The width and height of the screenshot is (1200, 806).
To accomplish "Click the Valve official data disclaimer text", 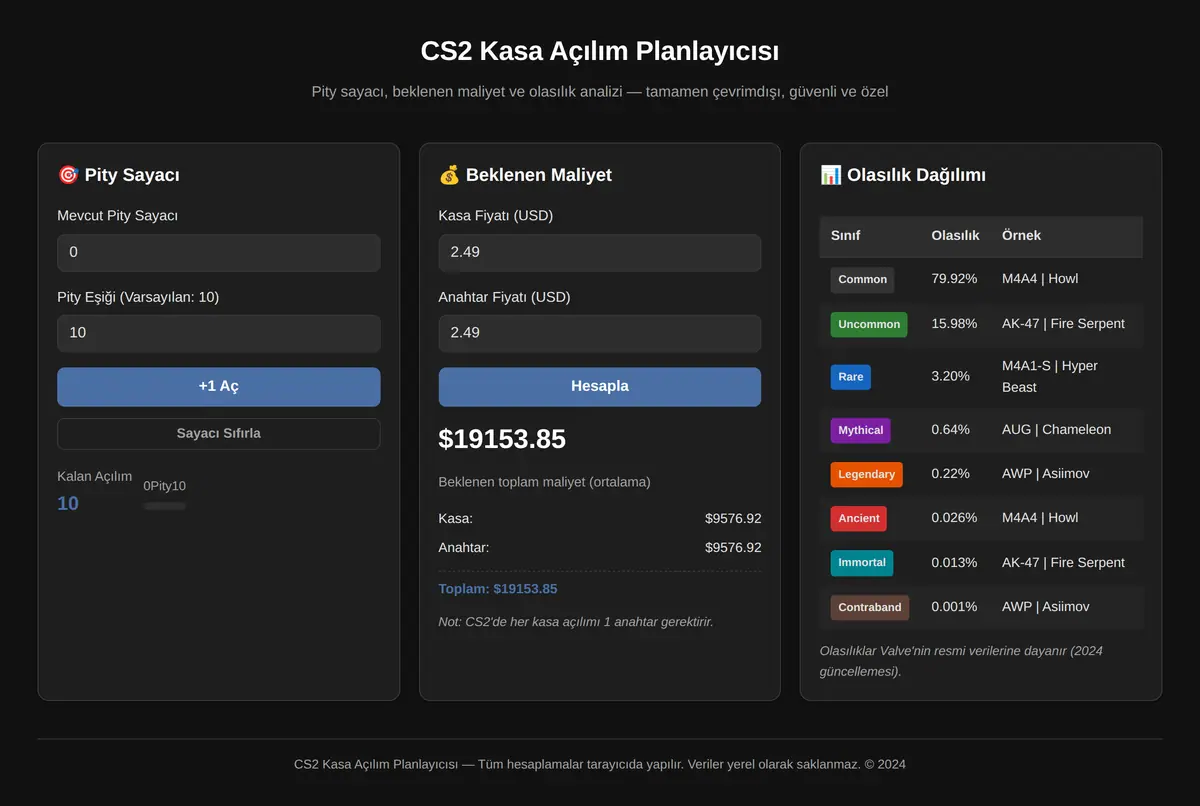I will (961, 661).
